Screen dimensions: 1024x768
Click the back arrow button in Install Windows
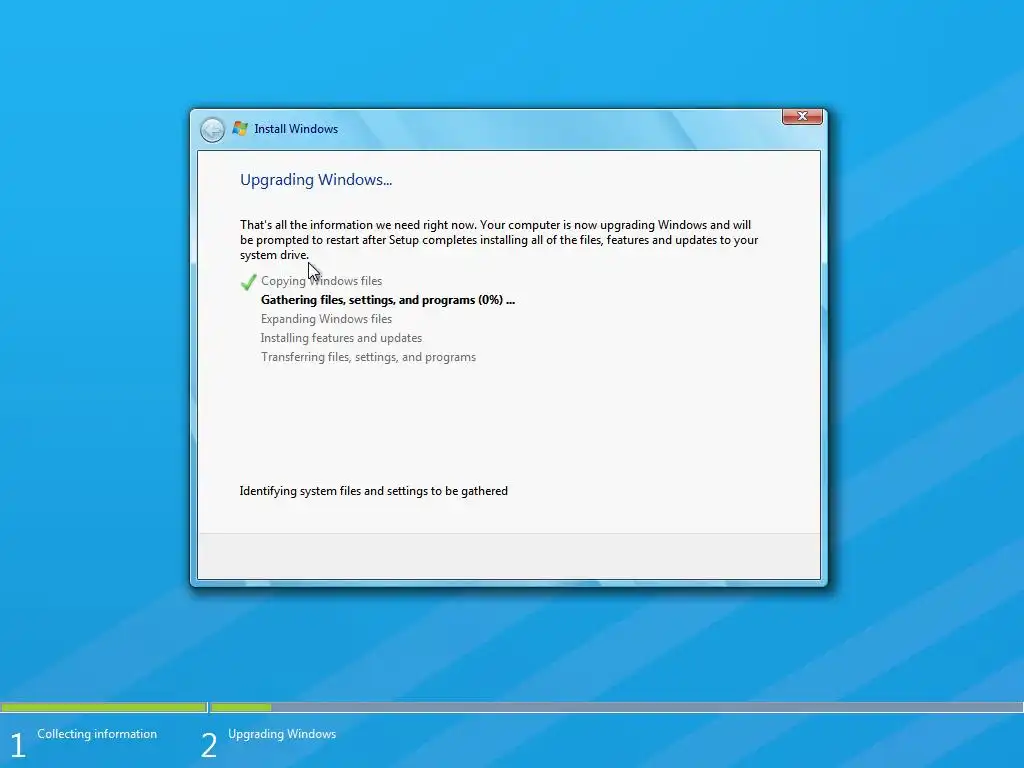pyautogui.click(x=212, y=129)
